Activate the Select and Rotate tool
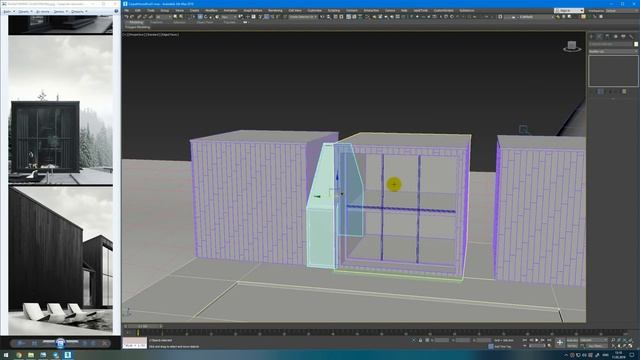 pos(206,17)
